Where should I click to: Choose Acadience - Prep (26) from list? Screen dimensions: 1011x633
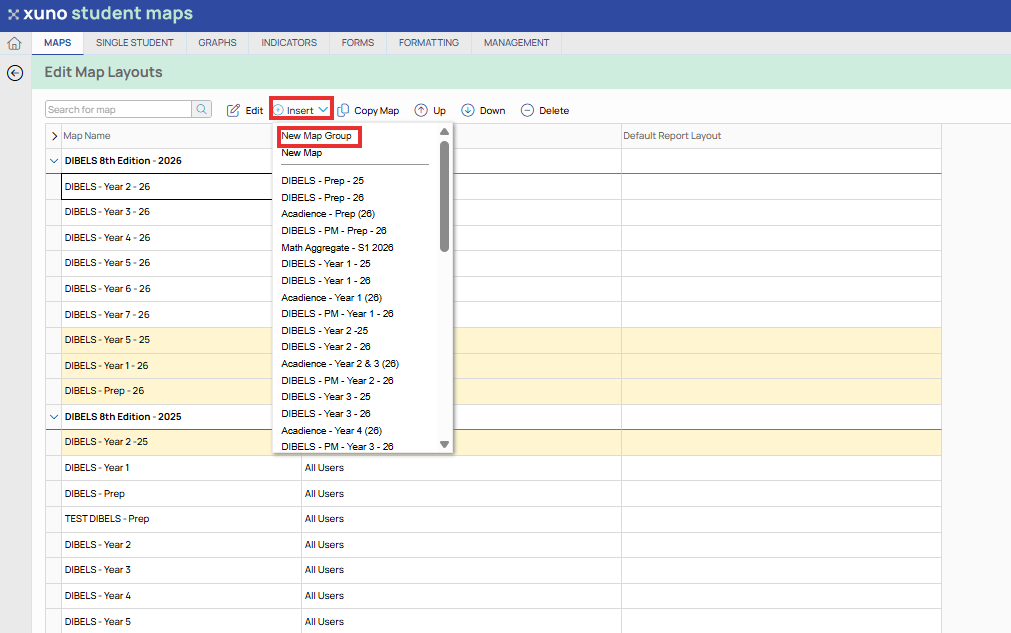point(328,213)
